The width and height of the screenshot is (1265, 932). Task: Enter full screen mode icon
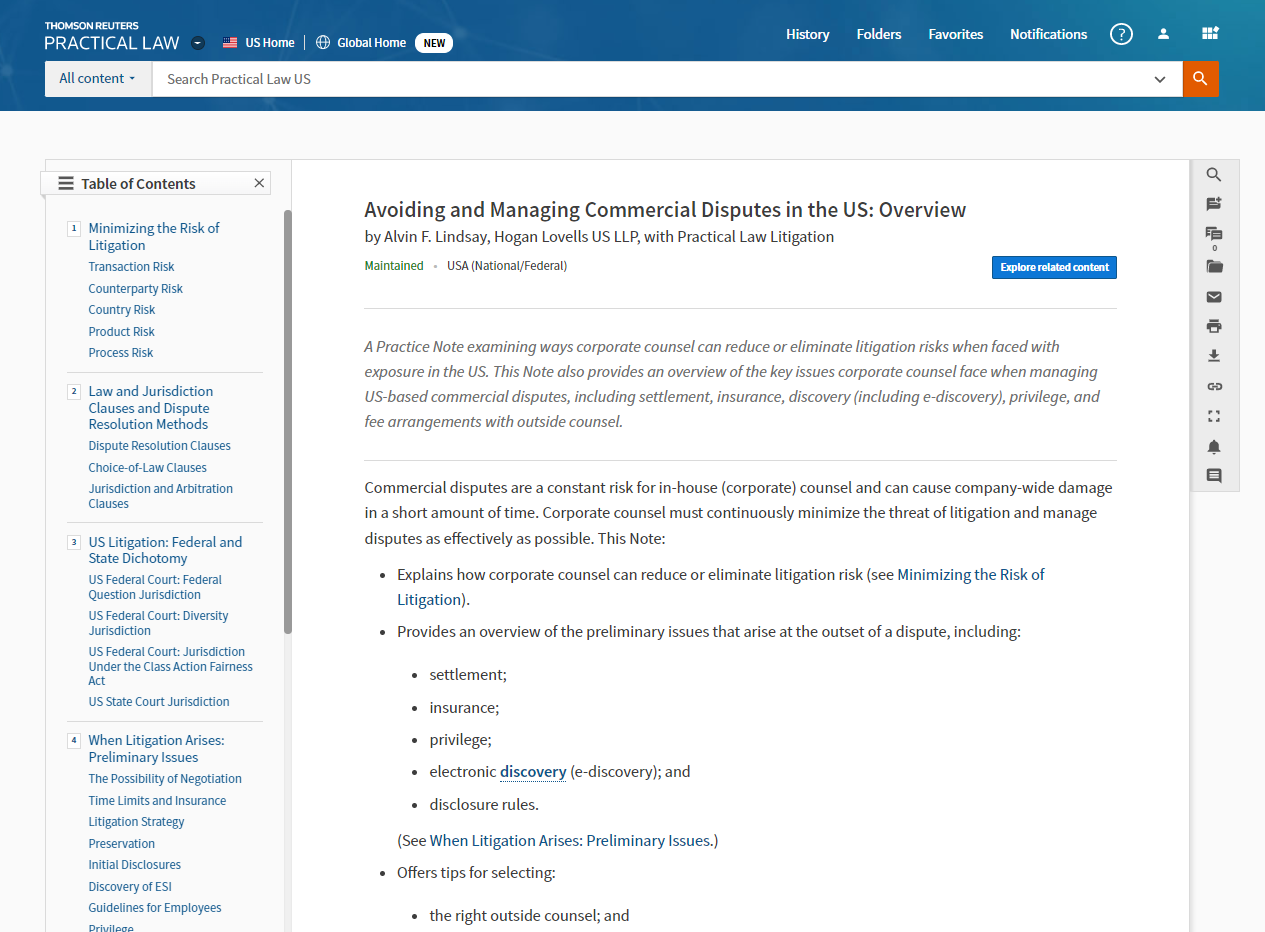tap(1214, 416)
